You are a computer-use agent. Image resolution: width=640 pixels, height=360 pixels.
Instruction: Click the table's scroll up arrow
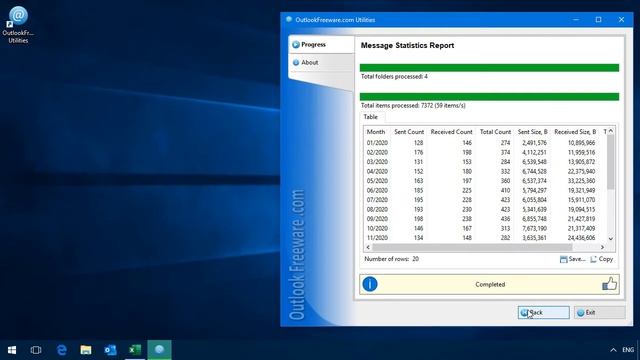click(611, 131)
